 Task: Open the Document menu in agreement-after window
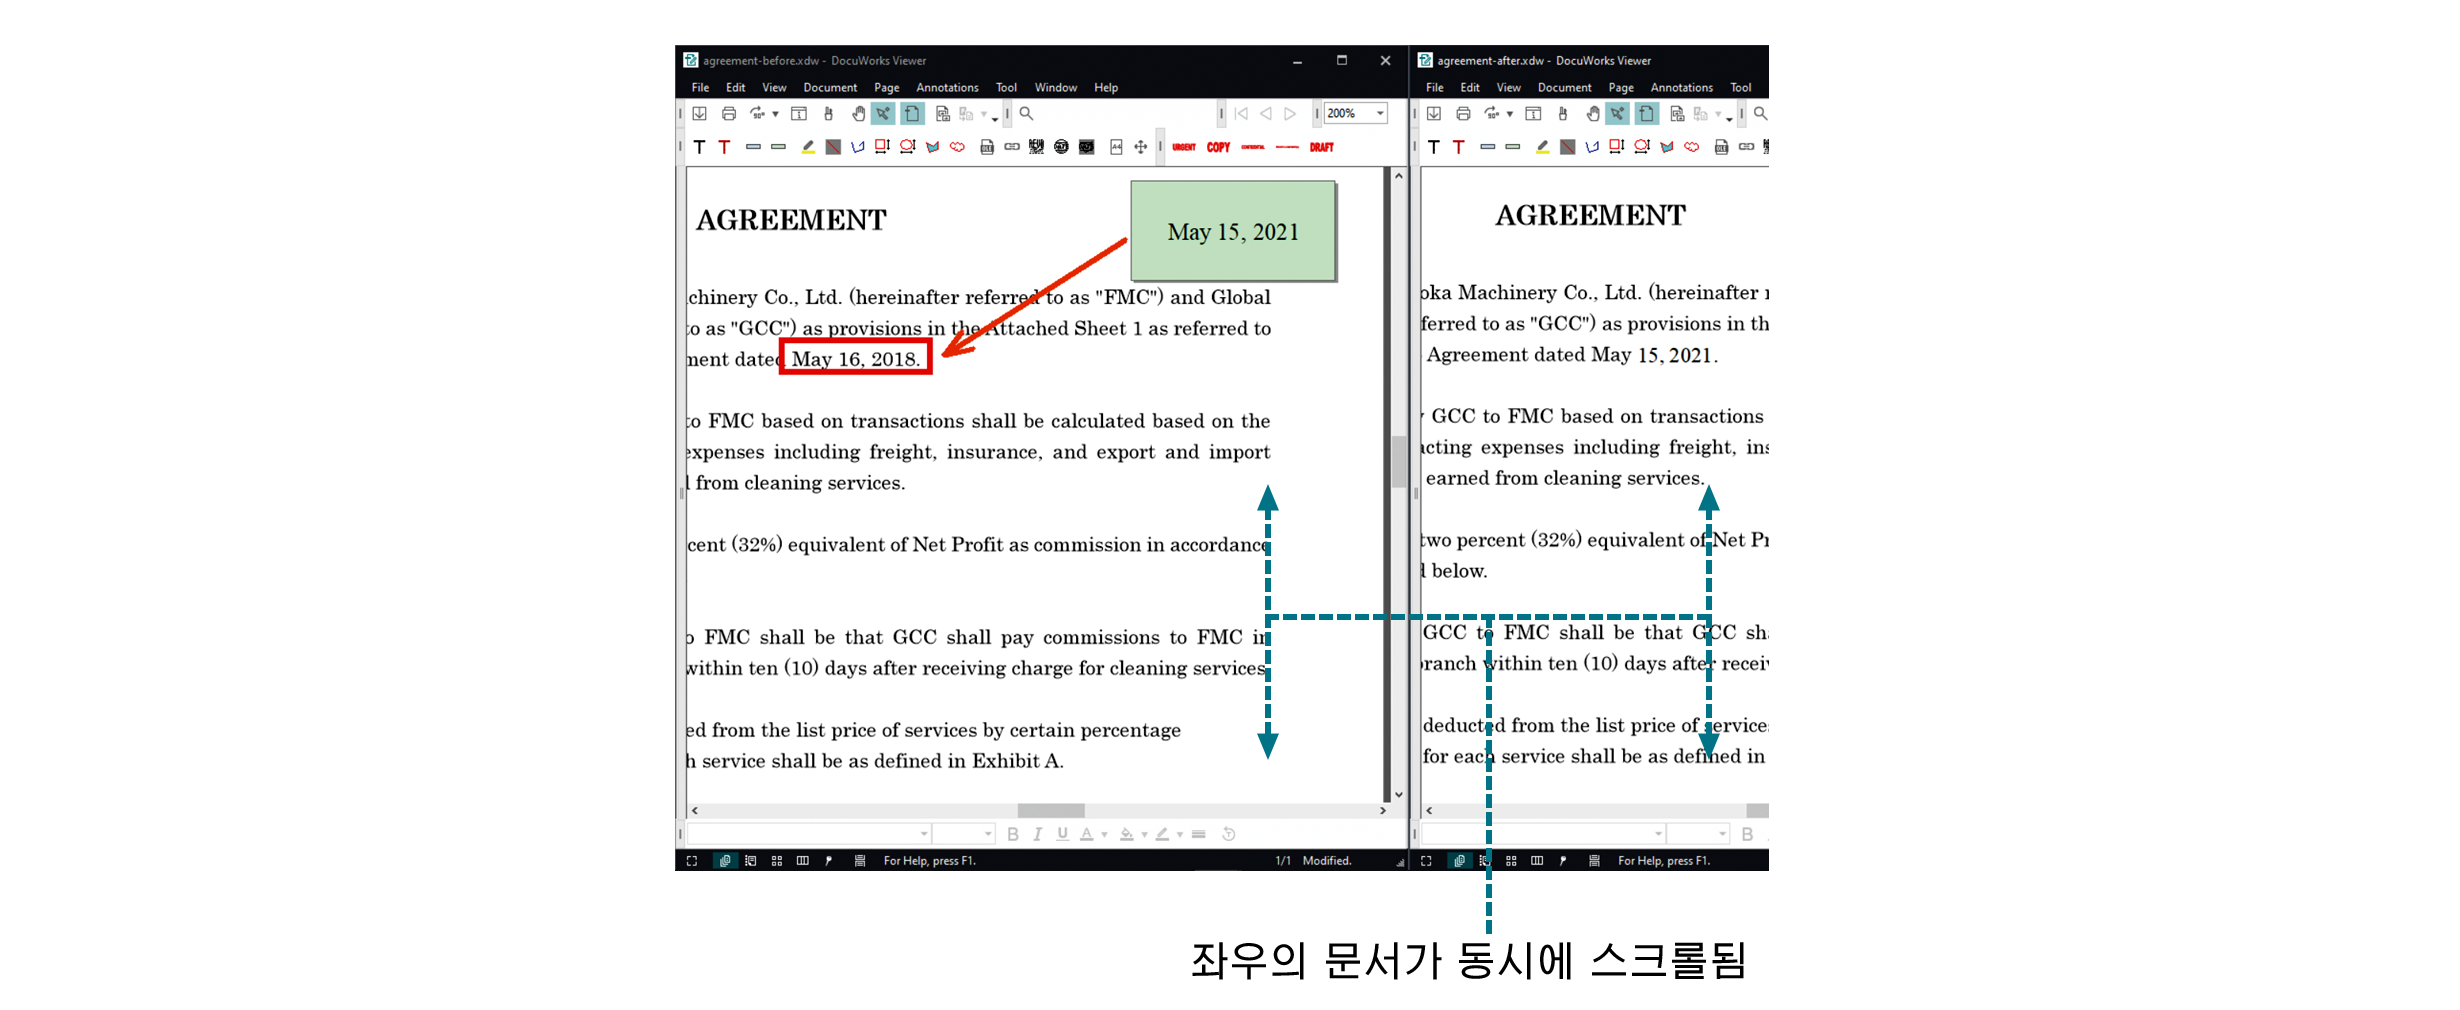tap(1564, 88)
